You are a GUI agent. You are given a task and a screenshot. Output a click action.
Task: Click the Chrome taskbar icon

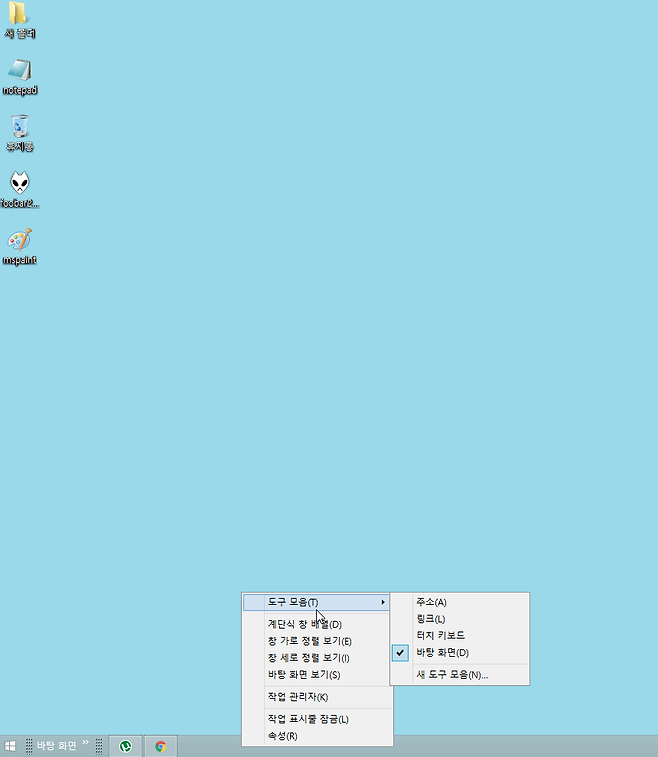click(x=160, y=746)
